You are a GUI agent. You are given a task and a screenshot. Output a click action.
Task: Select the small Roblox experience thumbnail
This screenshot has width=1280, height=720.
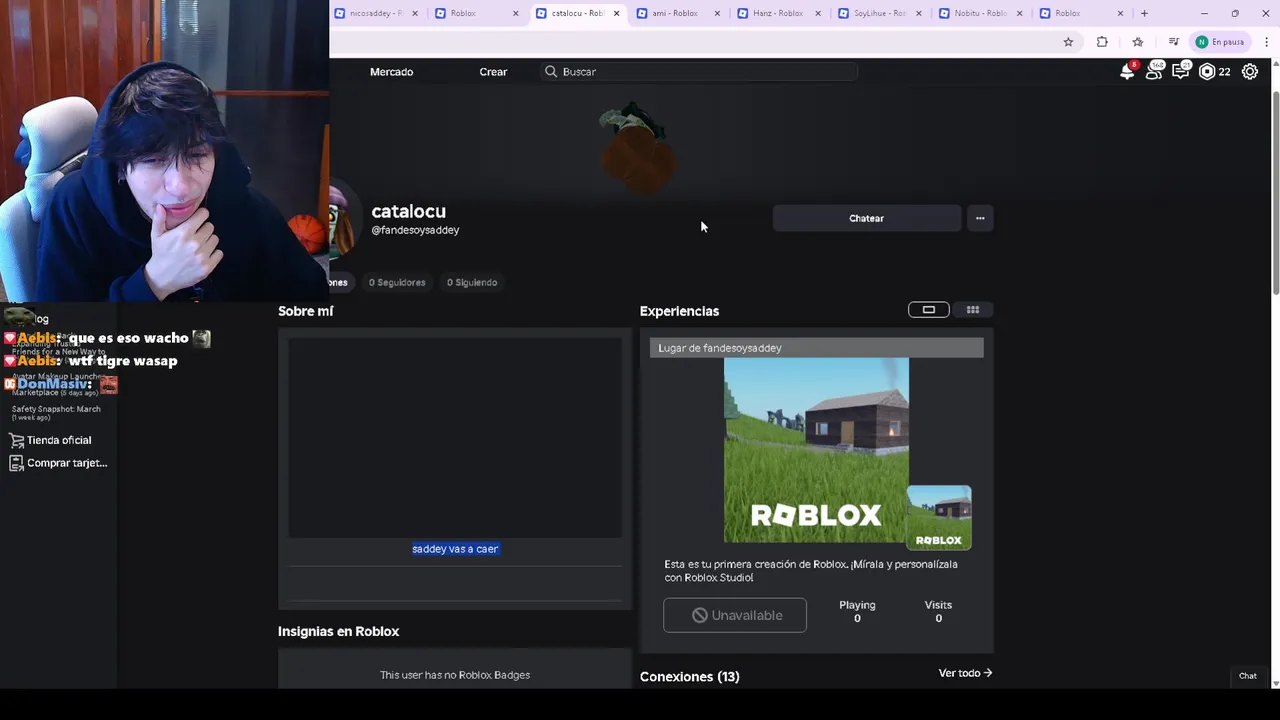(x=939, y=517)
